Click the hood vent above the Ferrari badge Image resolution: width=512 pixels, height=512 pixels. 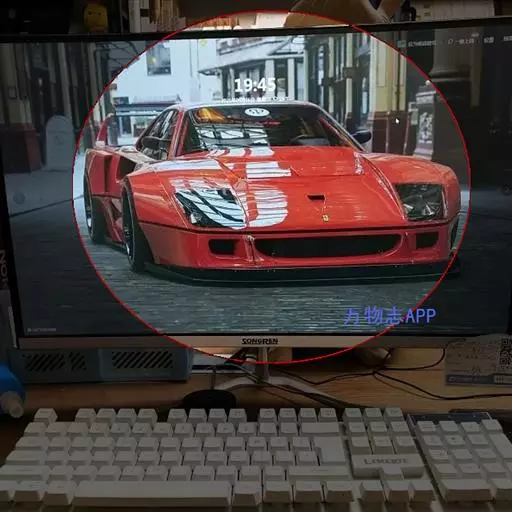[317, 198]
